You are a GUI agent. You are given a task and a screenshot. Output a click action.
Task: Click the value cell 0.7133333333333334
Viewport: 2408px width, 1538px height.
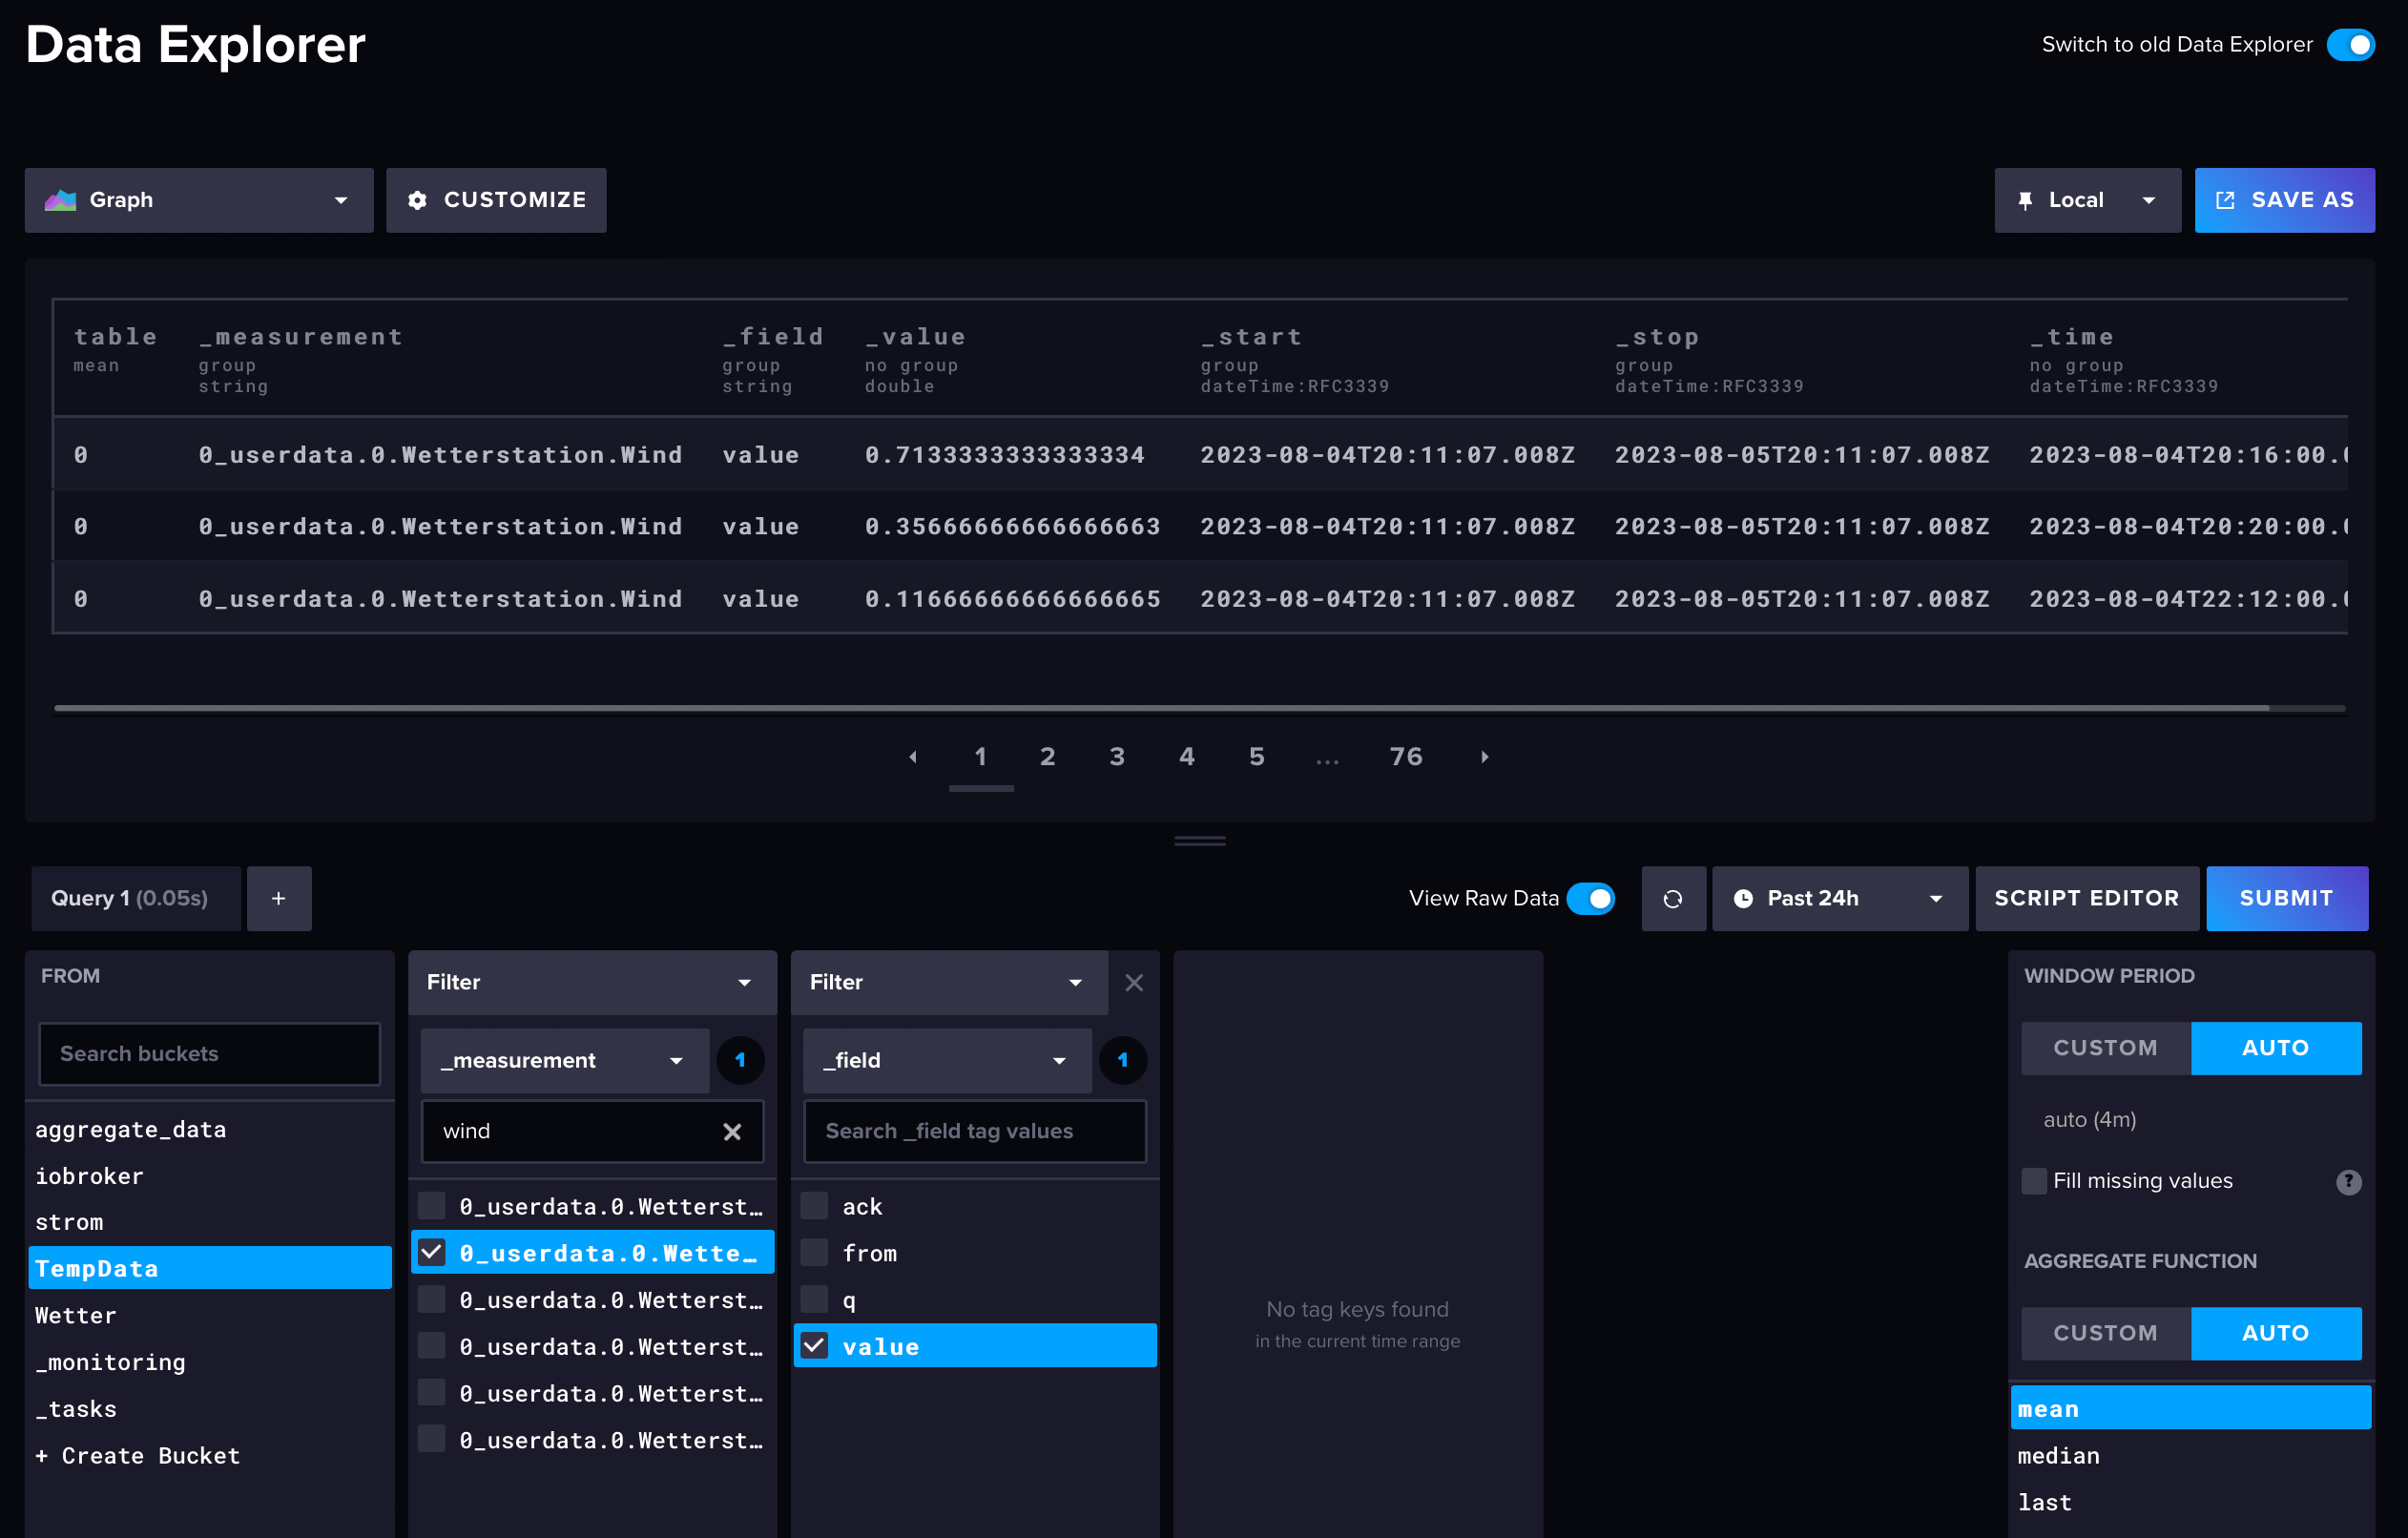(1004, 455)
